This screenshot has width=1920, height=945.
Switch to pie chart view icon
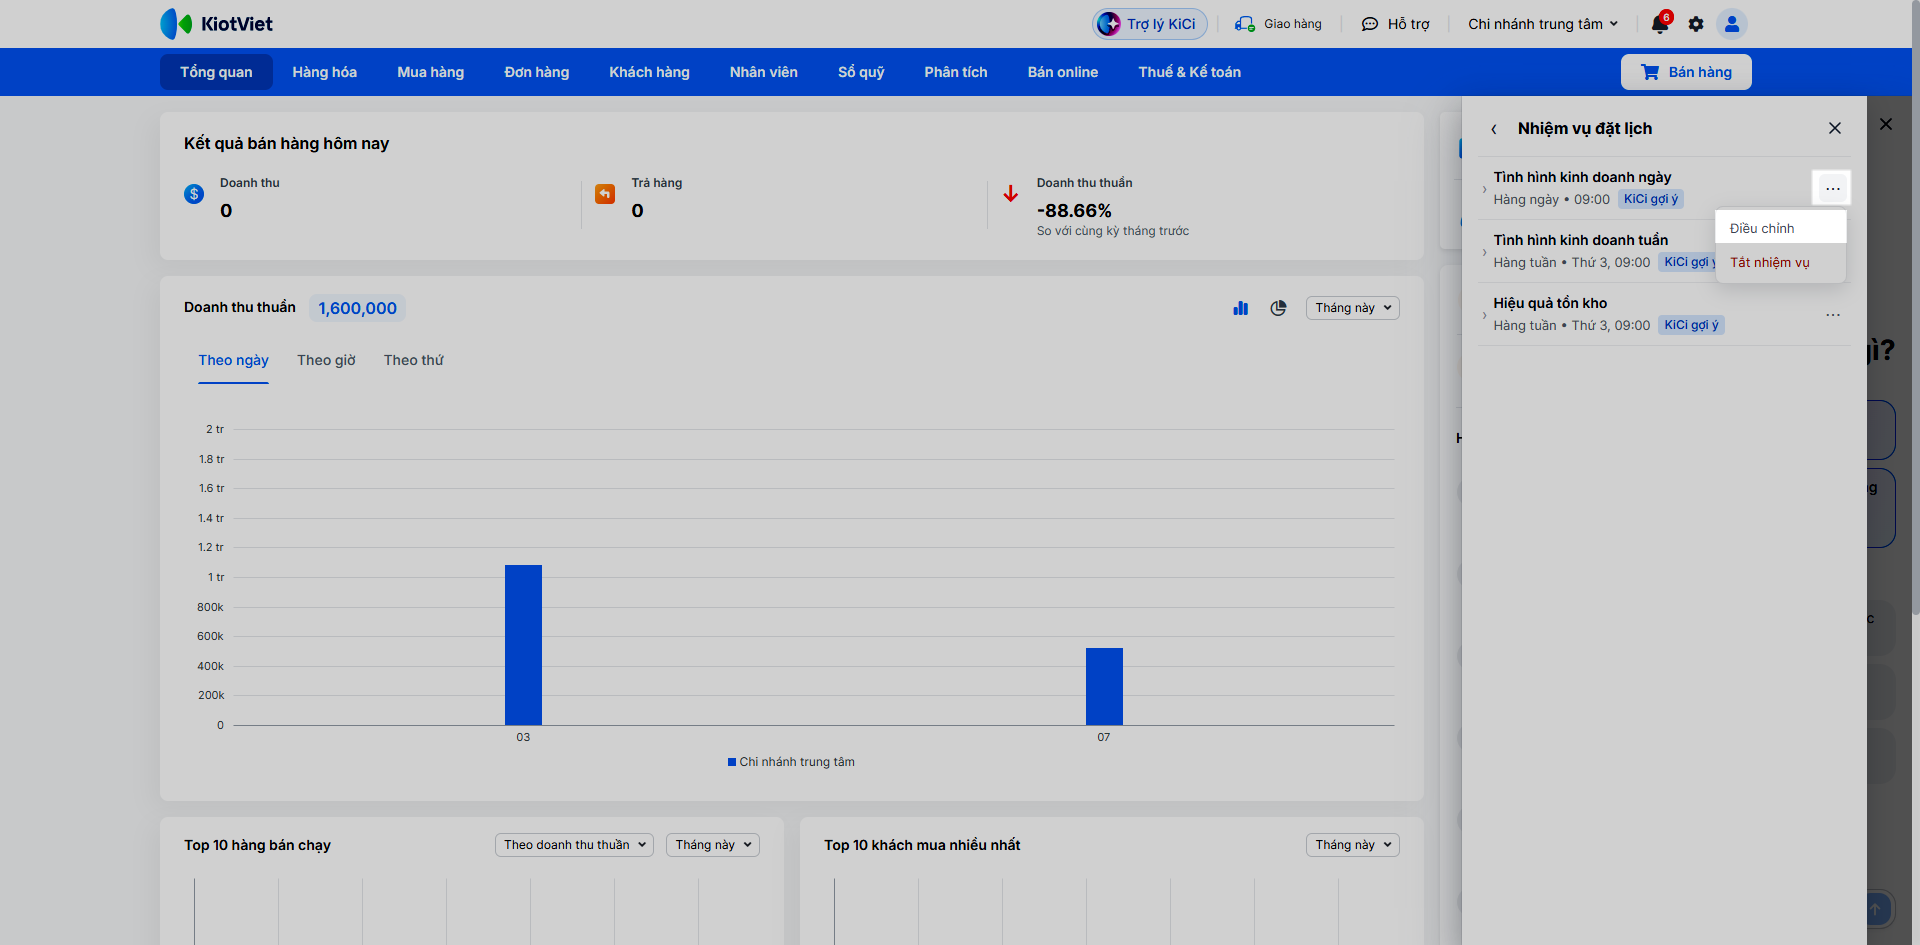click(x=1278, y=308)
